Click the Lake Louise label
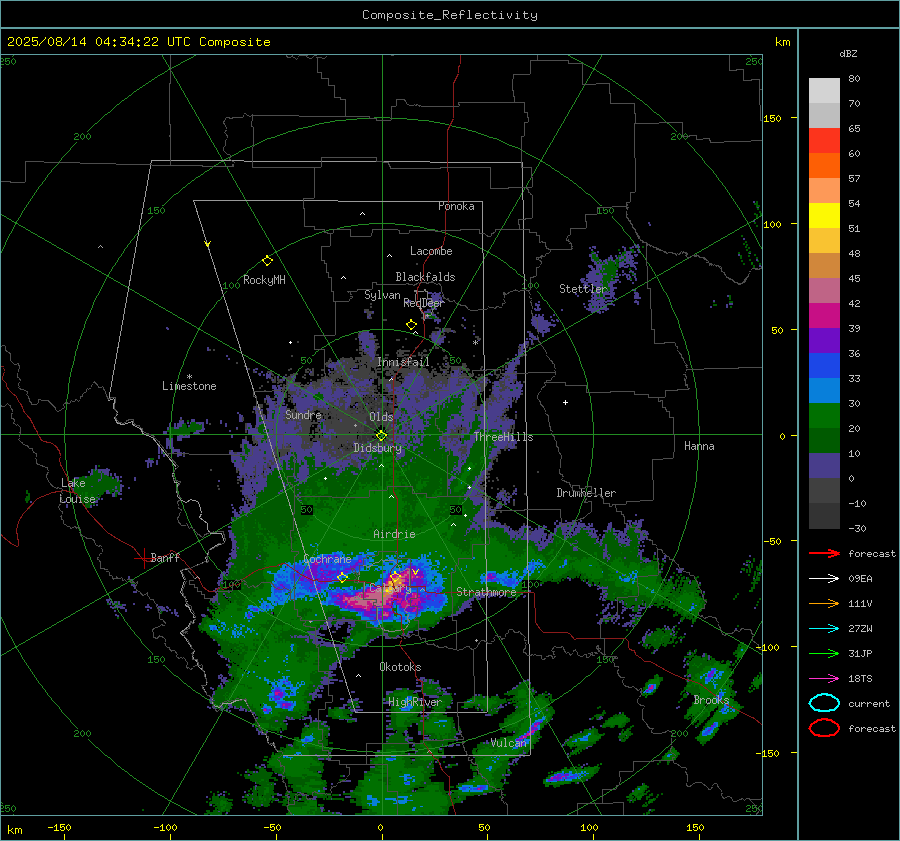Screen dimensions: 900x841 point(77,491)
